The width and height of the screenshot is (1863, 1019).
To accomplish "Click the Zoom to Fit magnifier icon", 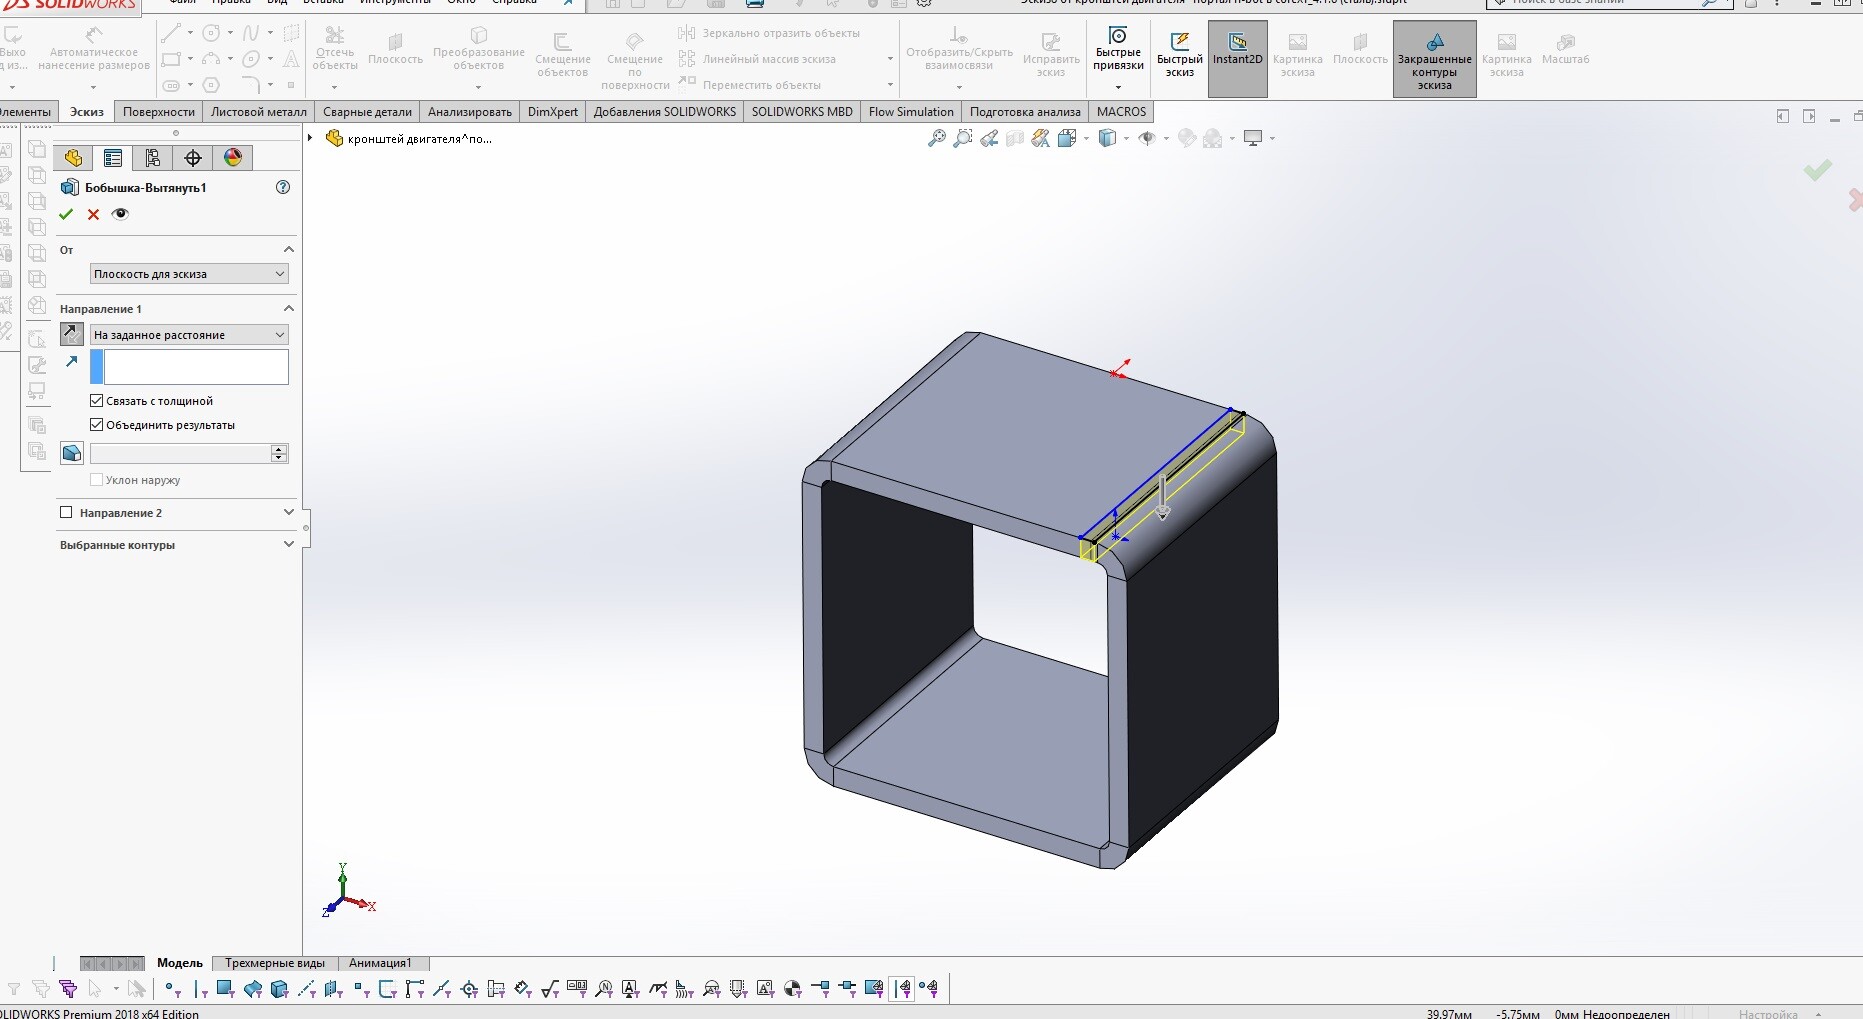I will pyautogui.click(x=937, y=139).
